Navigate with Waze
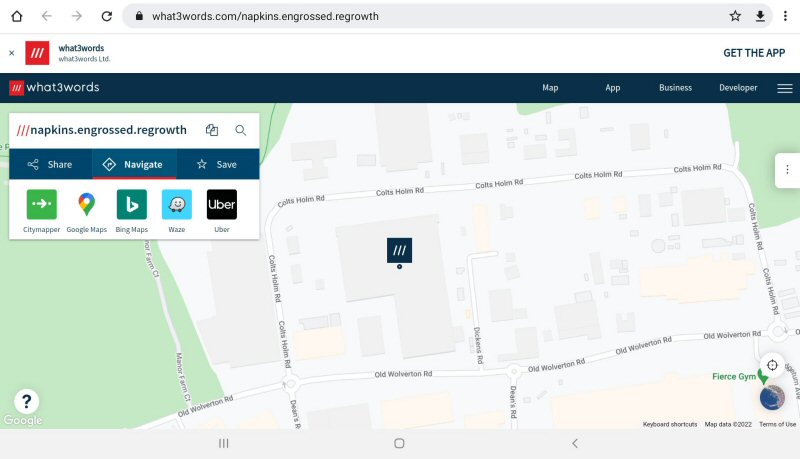The width and height of the screenshot is (800, 459). tap(177, 211)
